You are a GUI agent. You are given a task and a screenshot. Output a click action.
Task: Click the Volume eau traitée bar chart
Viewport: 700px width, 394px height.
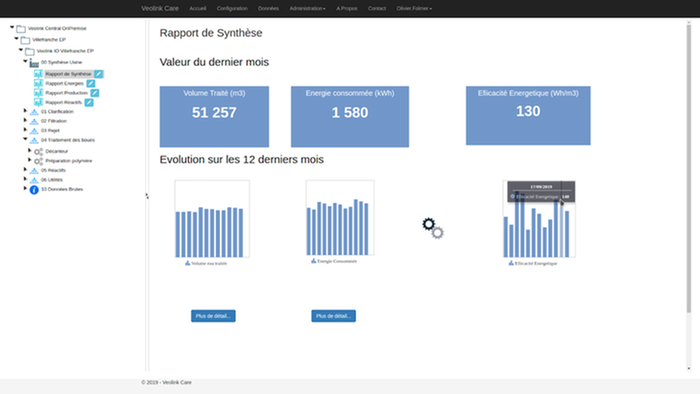click(x=212, y=219)
